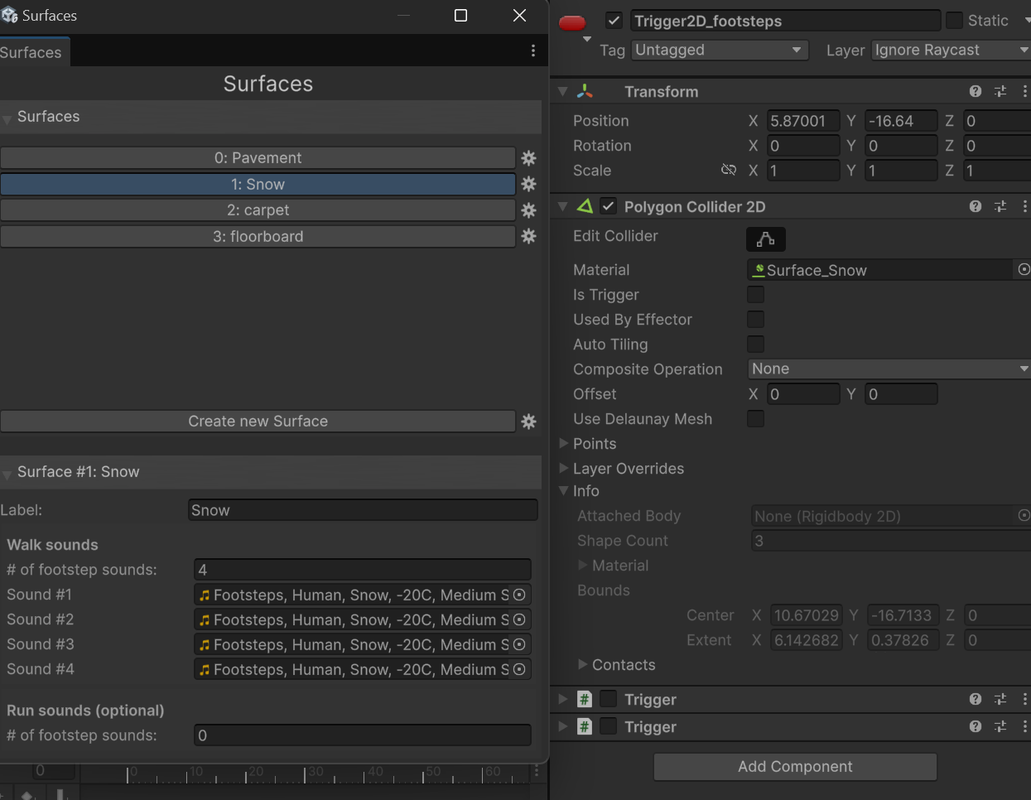1031x800 pixels.
Task: Click the gear icon next to Pavement surface
Action: (x=528, y=158)
